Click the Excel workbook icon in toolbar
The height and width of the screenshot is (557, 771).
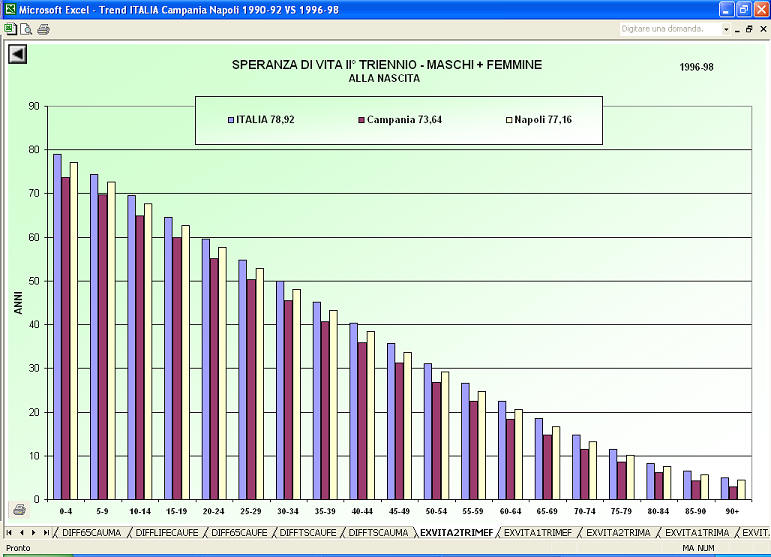tap(10, 29)
